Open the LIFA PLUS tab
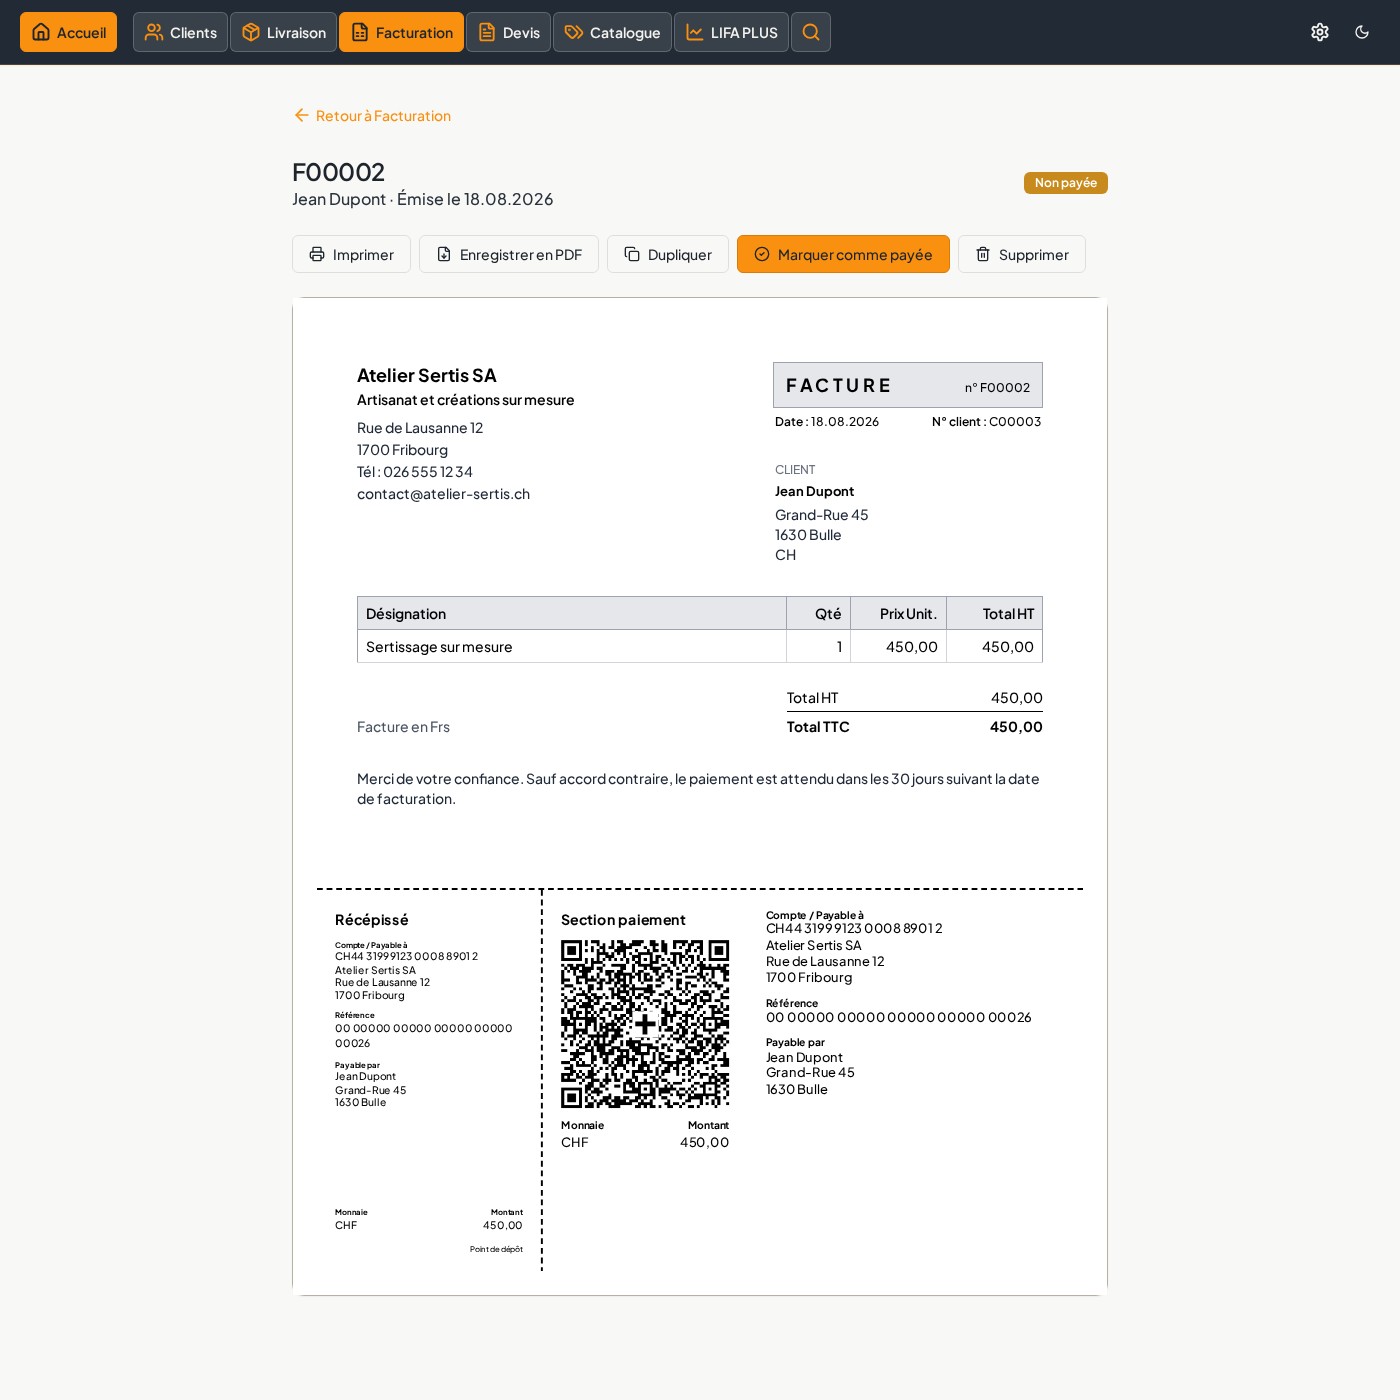 tap(731, 32)
